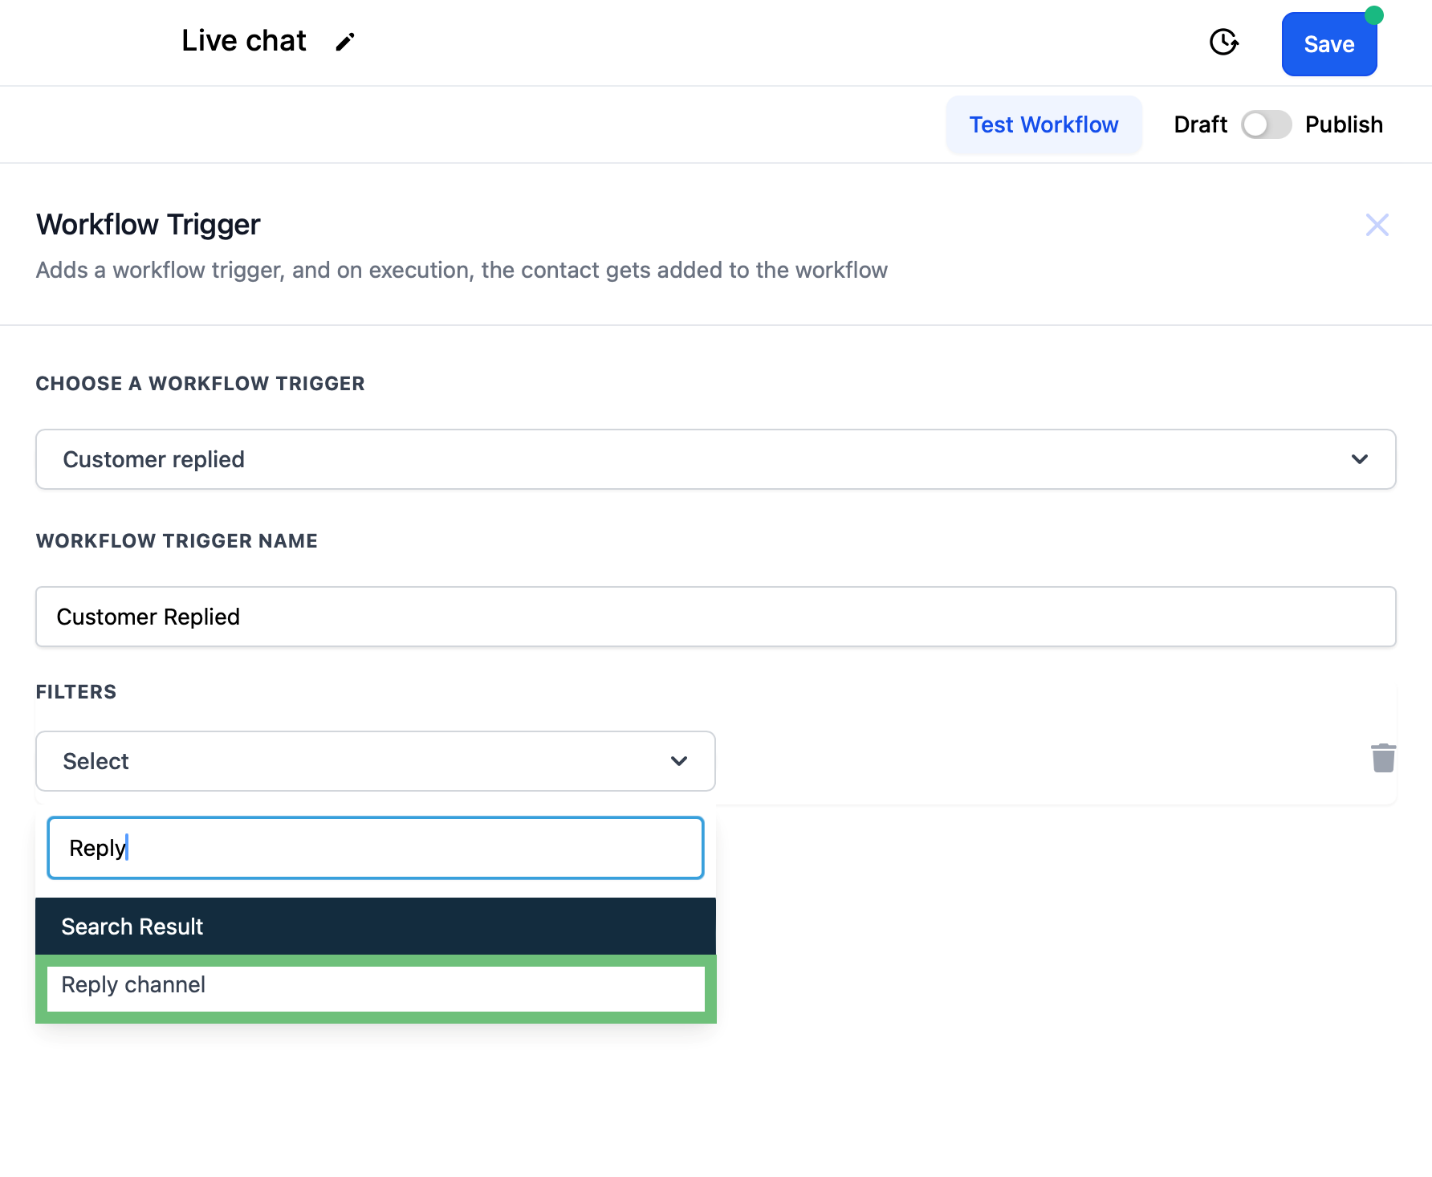Focus the Workflow Trigger Name field

click(716, 616)
